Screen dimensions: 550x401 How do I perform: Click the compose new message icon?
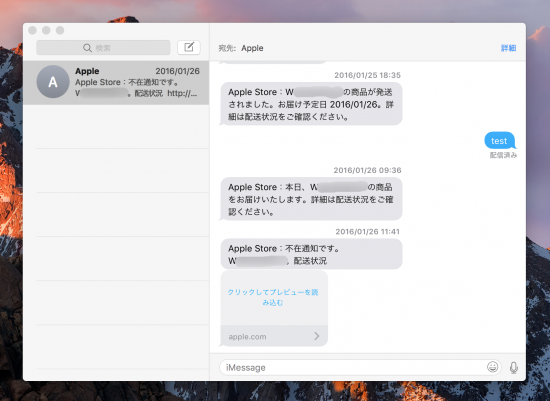click(x=189, y=47)
